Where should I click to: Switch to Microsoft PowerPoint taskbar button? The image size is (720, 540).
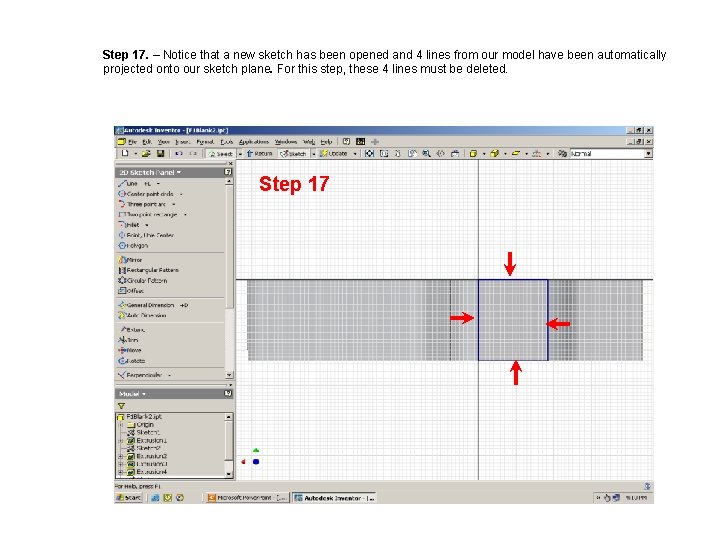pyautogui.click(x=247, y=498)
